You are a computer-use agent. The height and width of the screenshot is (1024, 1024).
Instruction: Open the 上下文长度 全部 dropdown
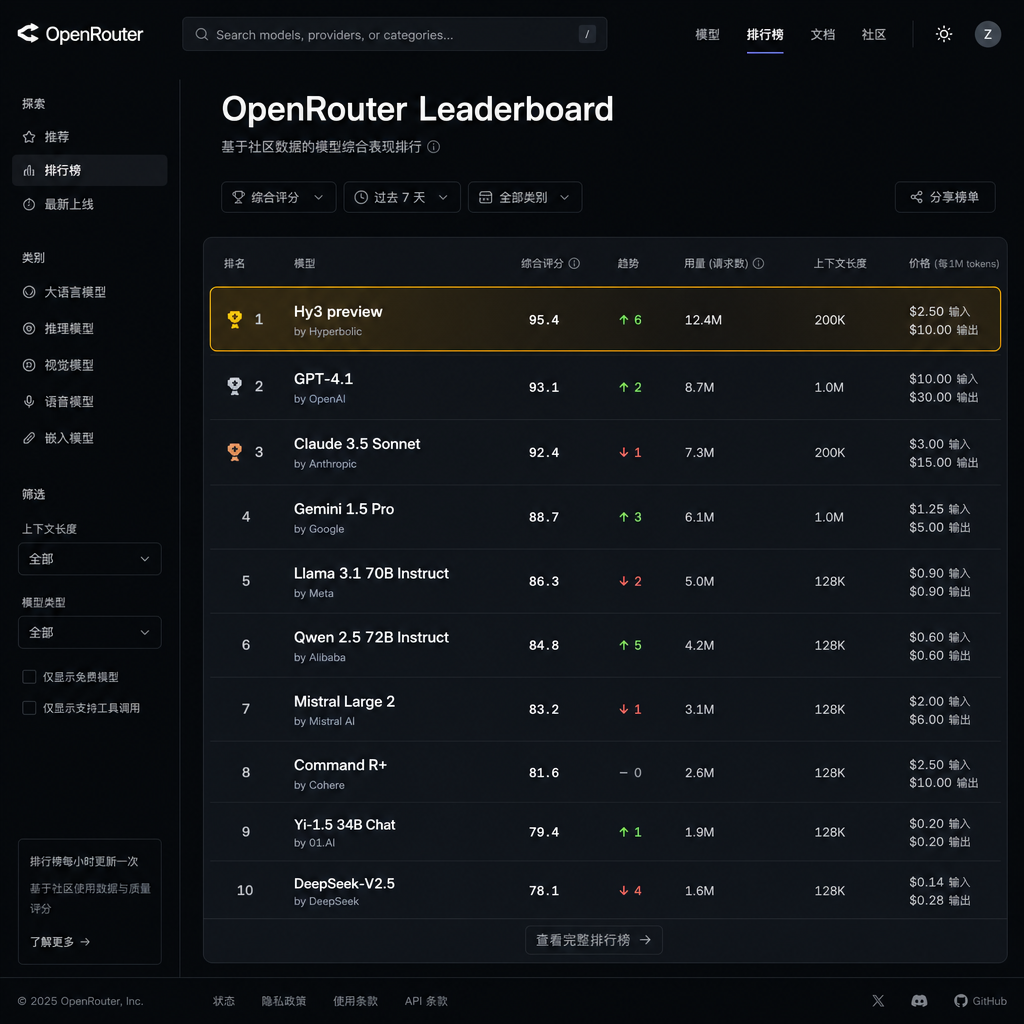tap(89, 559)
